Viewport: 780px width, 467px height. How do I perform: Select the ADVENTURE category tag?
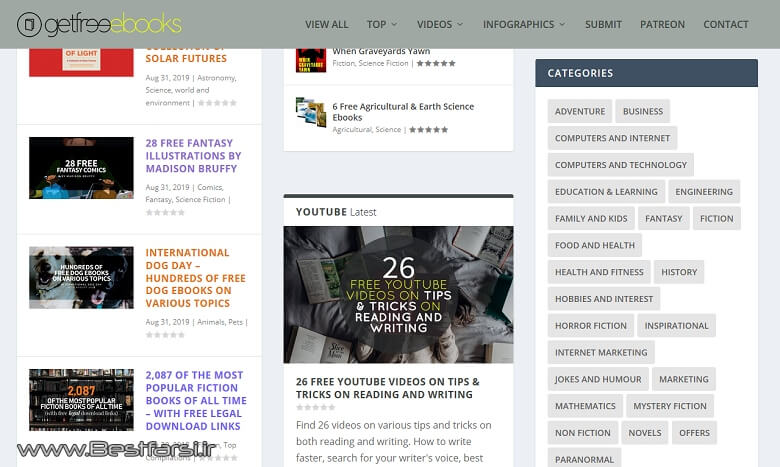(580, 111)
